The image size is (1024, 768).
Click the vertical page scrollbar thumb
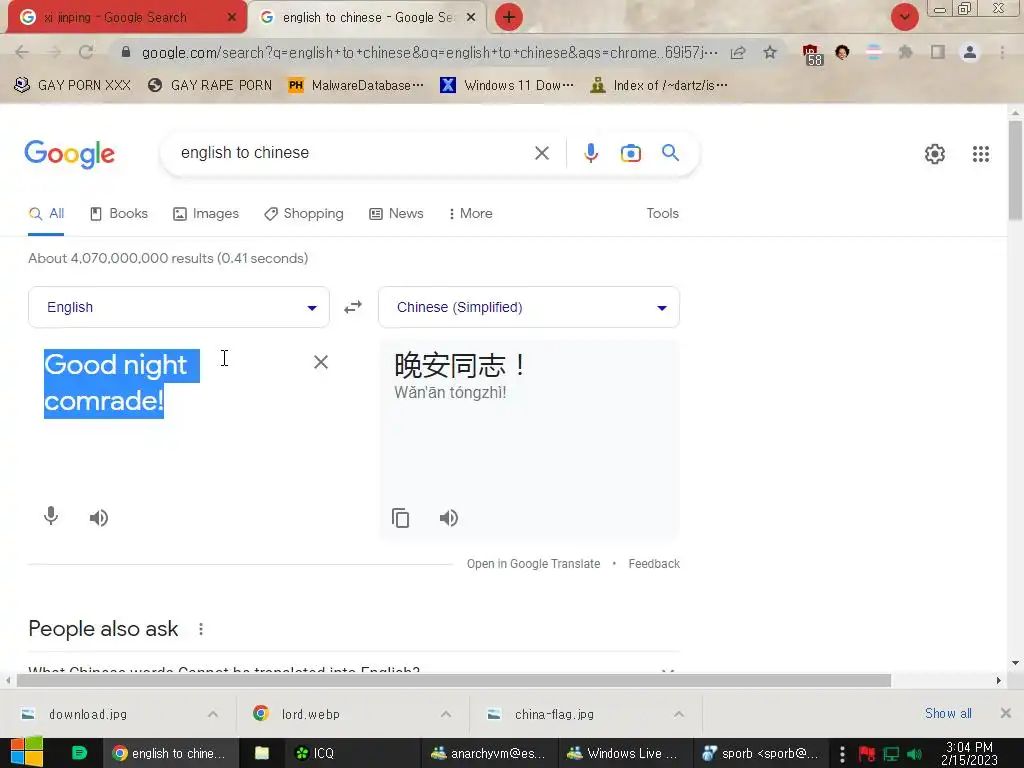(1015, 171)
